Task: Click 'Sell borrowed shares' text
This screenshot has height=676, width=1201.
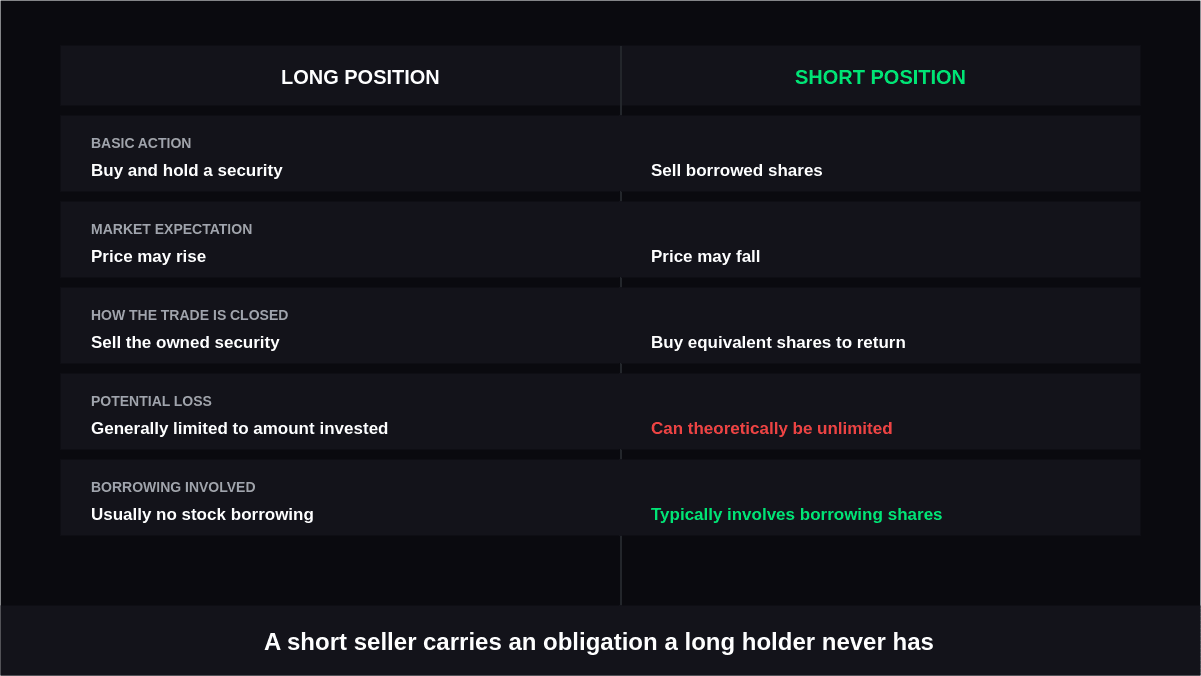Action: coord(737,171)
